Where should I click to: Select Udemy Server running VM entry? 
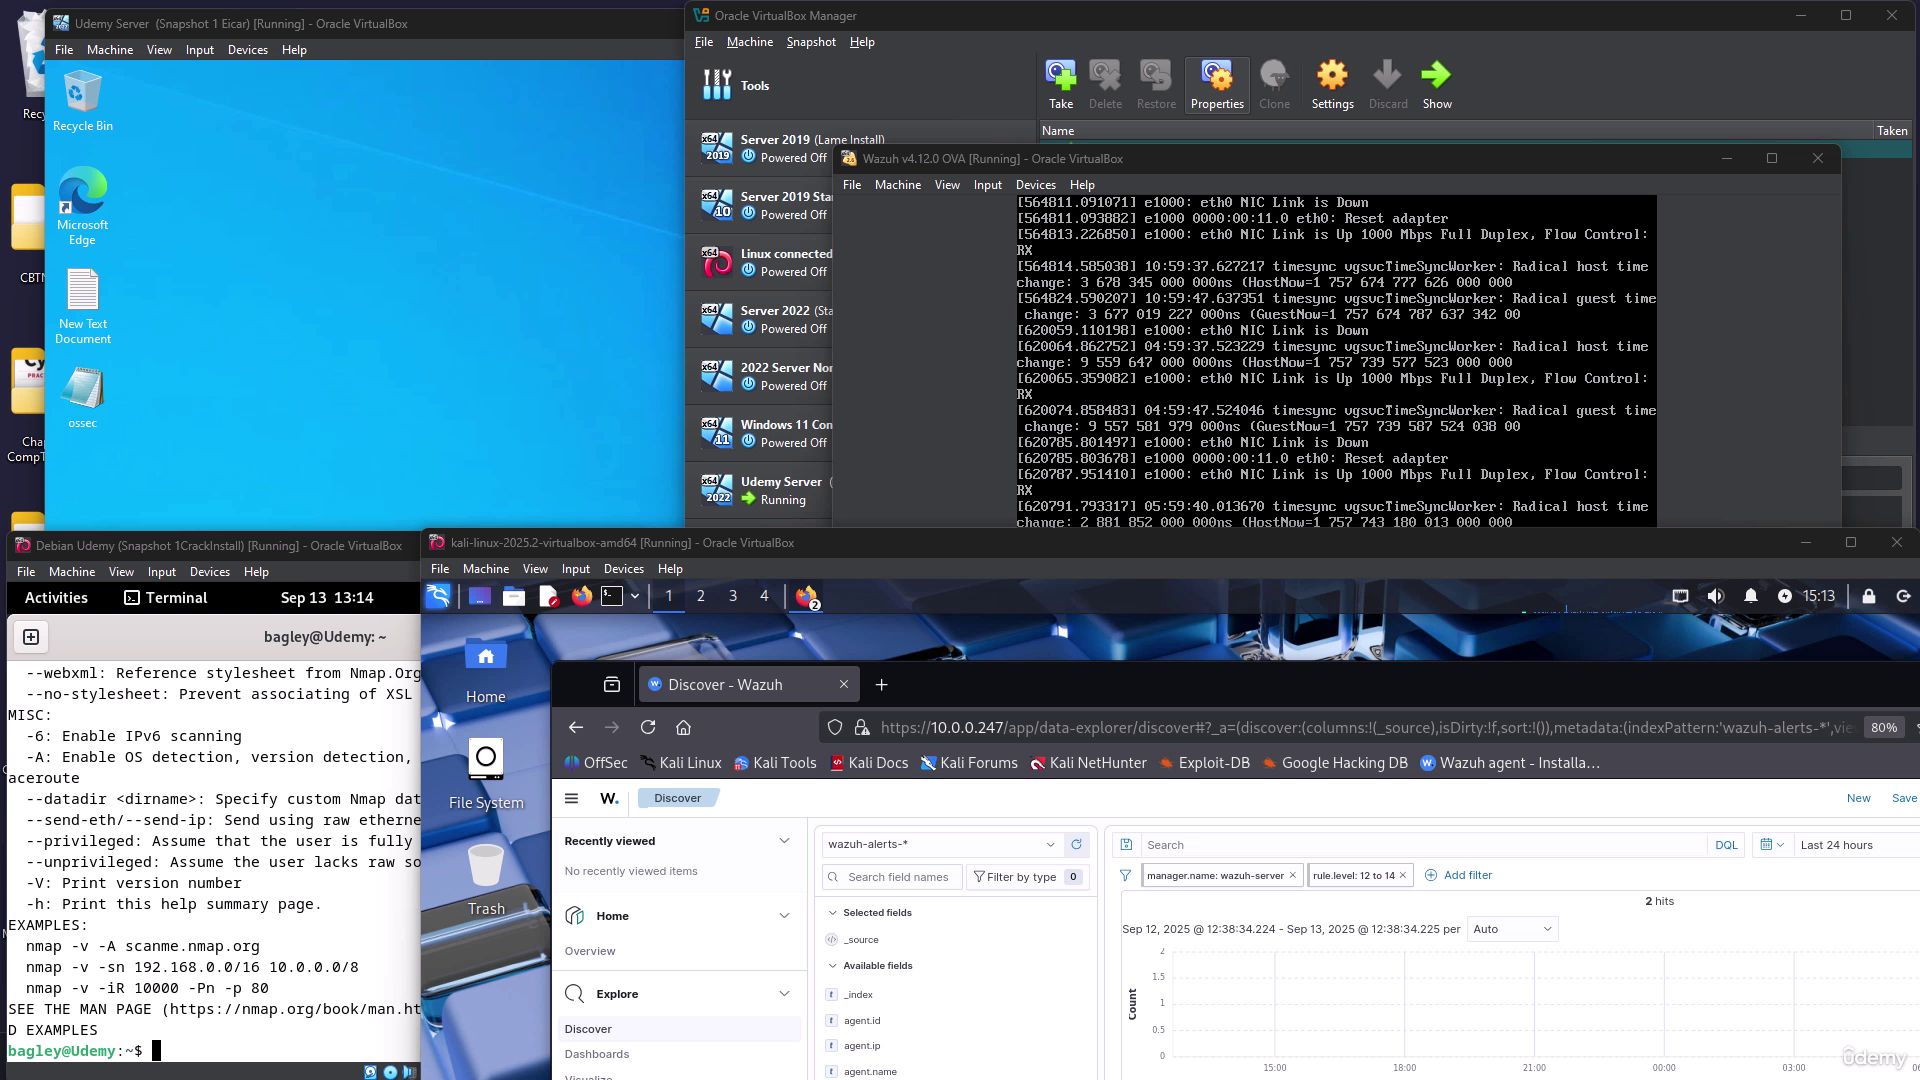click(762, 490)
